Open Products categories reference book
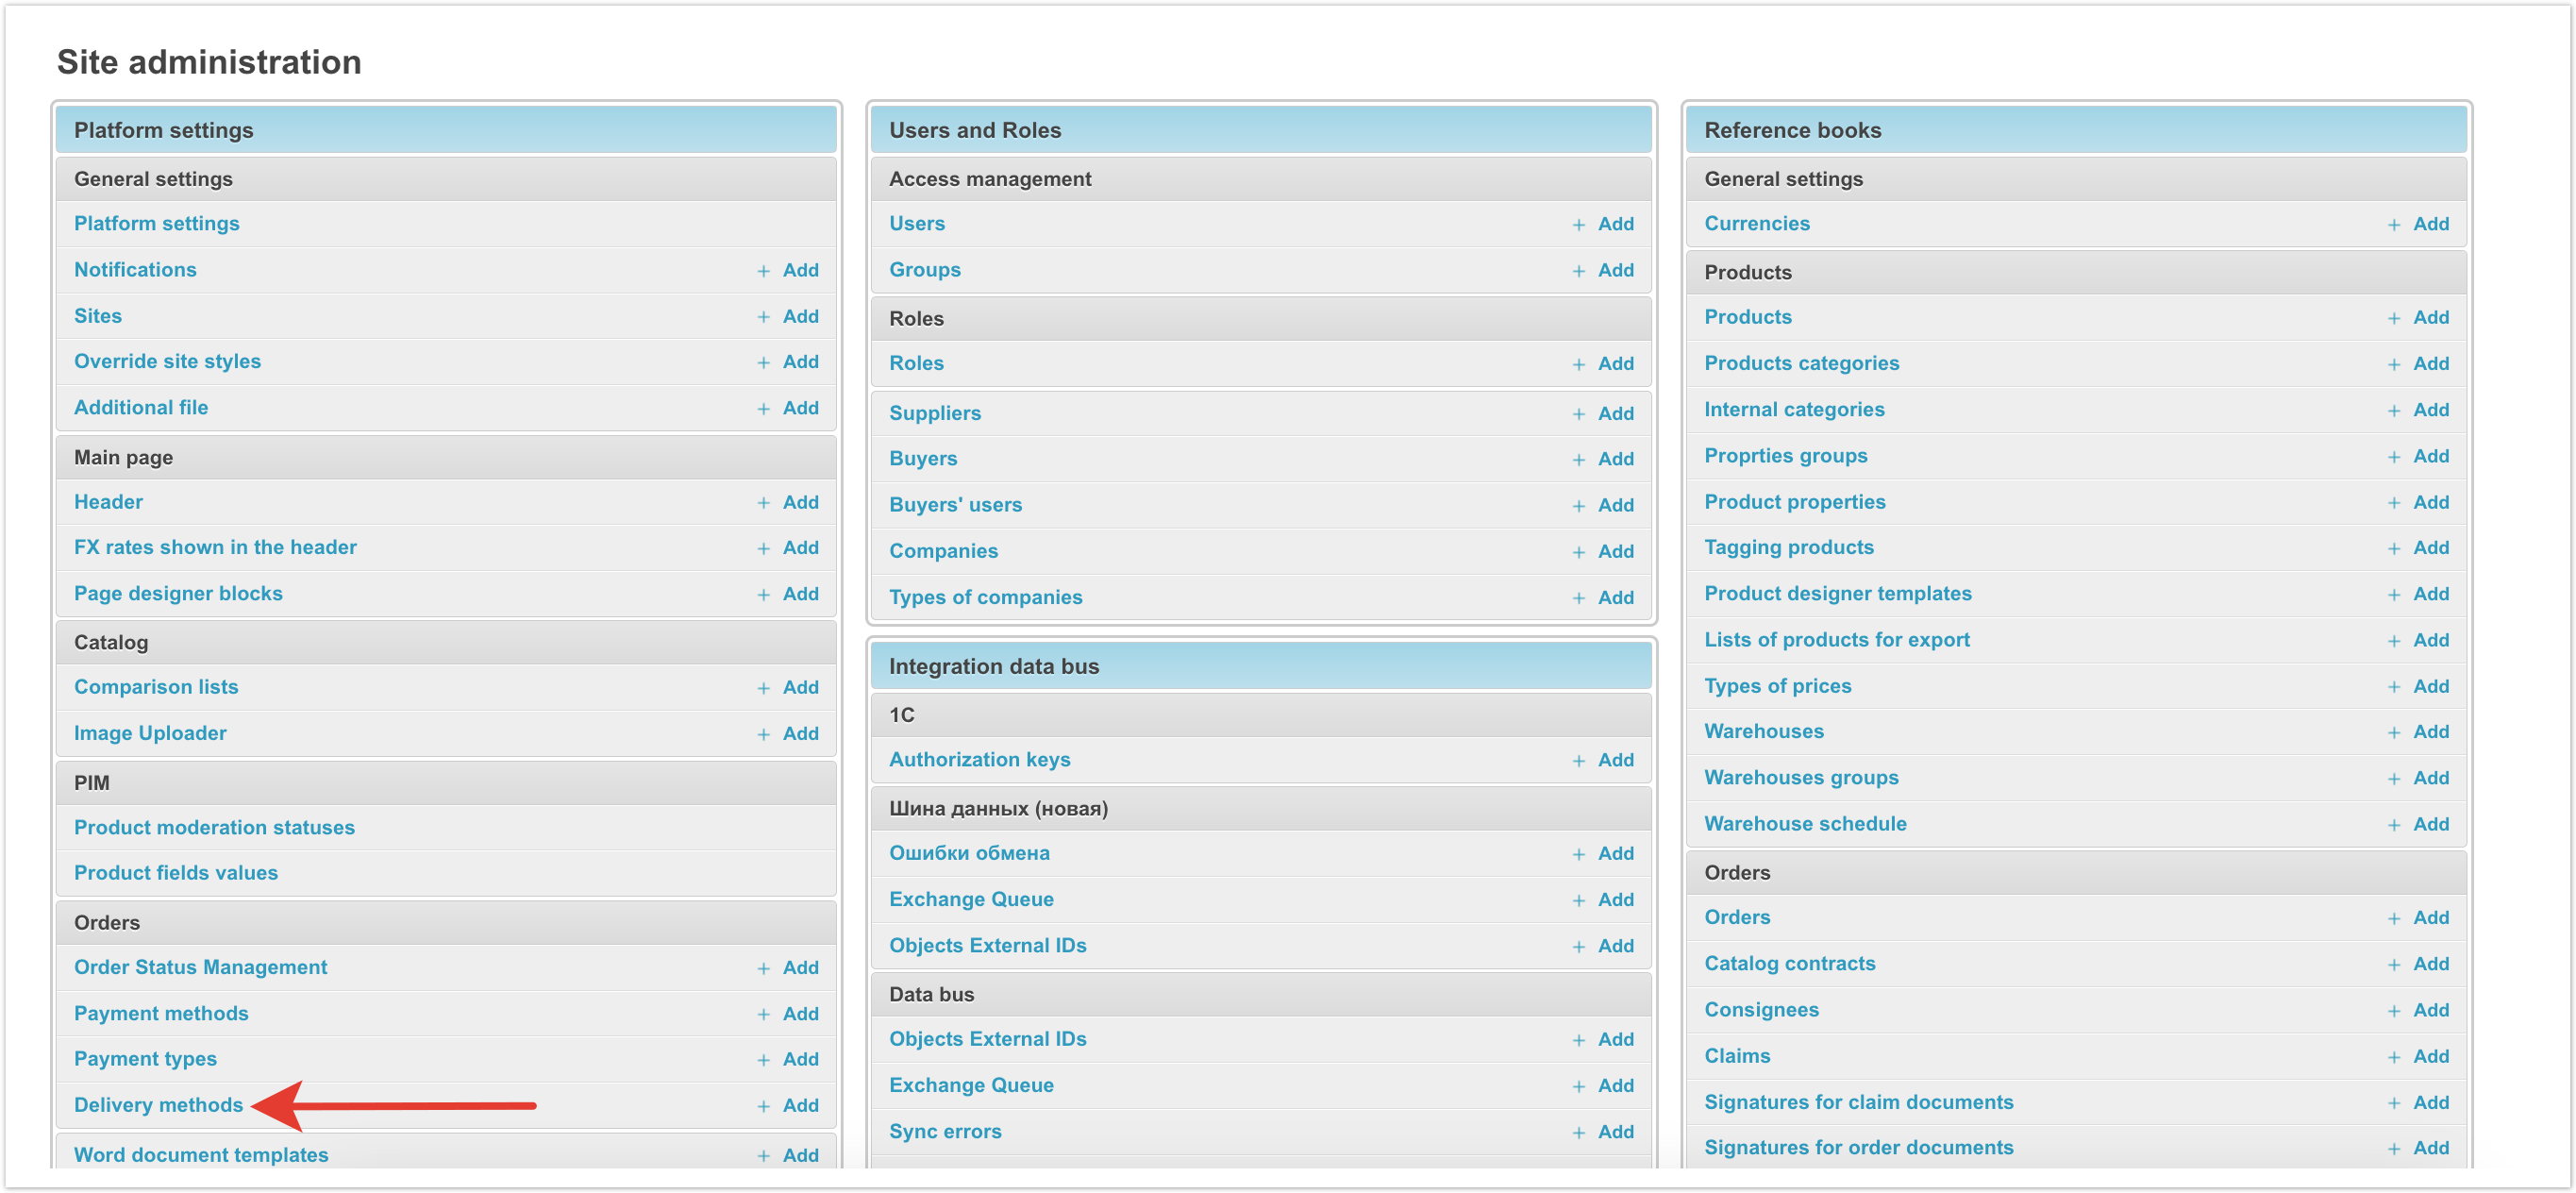 click(1801, 363)
